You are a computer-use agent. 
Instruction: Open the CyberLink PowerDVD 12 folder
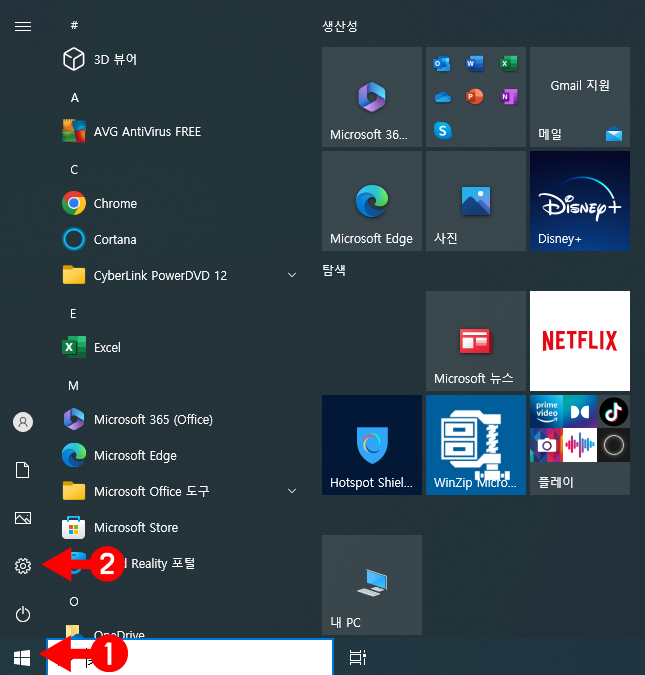pyautogui.click(x=145, y=276)
